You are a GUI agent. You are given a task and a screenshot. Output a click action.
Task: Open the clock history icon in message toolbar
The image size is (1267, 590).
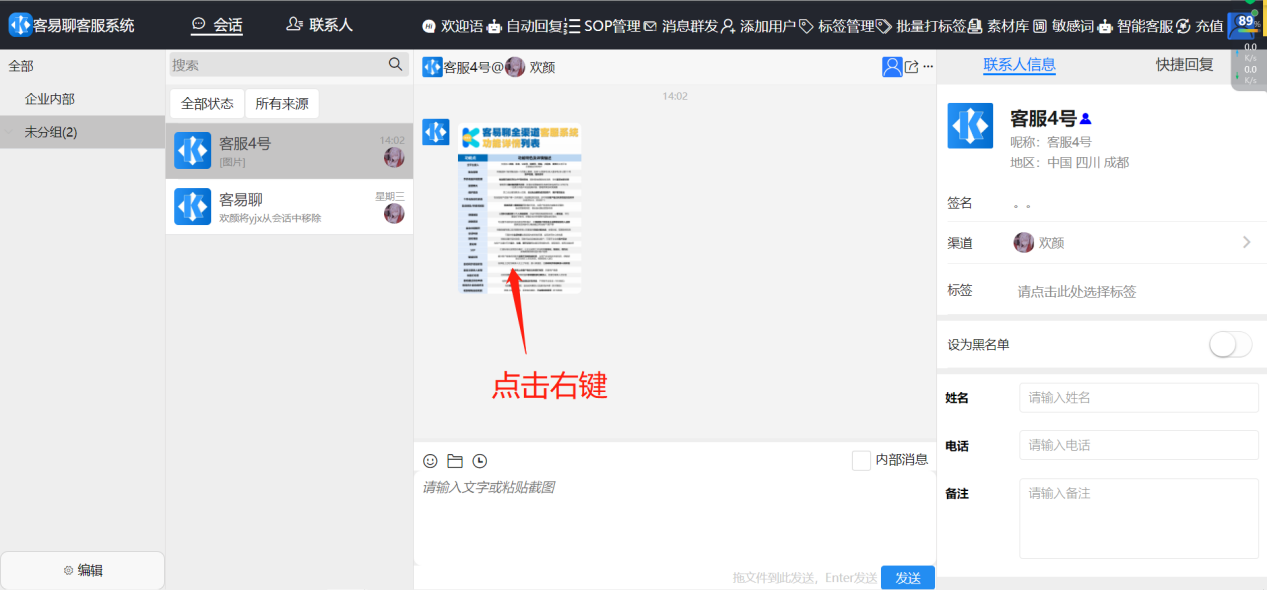click(x=480, y=461)
